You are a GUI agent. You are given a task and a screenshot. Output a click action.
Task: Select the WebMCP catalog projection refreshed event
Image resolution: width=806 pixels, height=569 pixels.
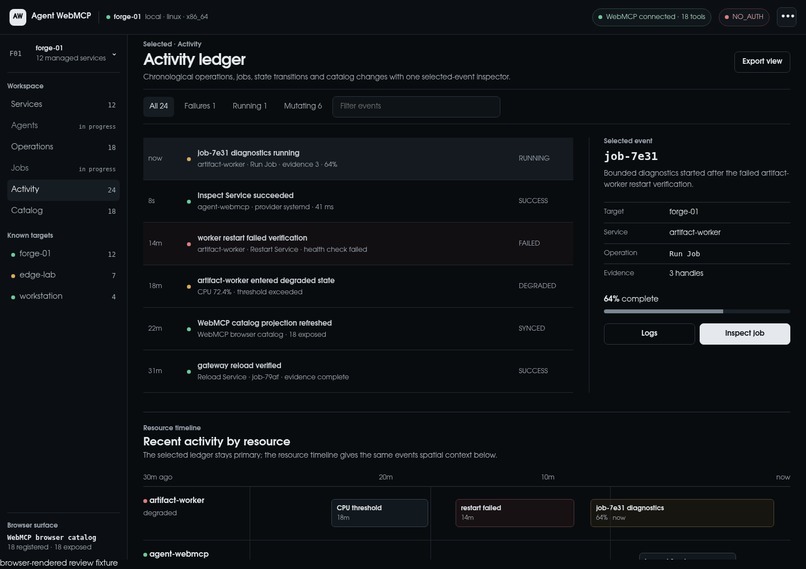point(358,328)
